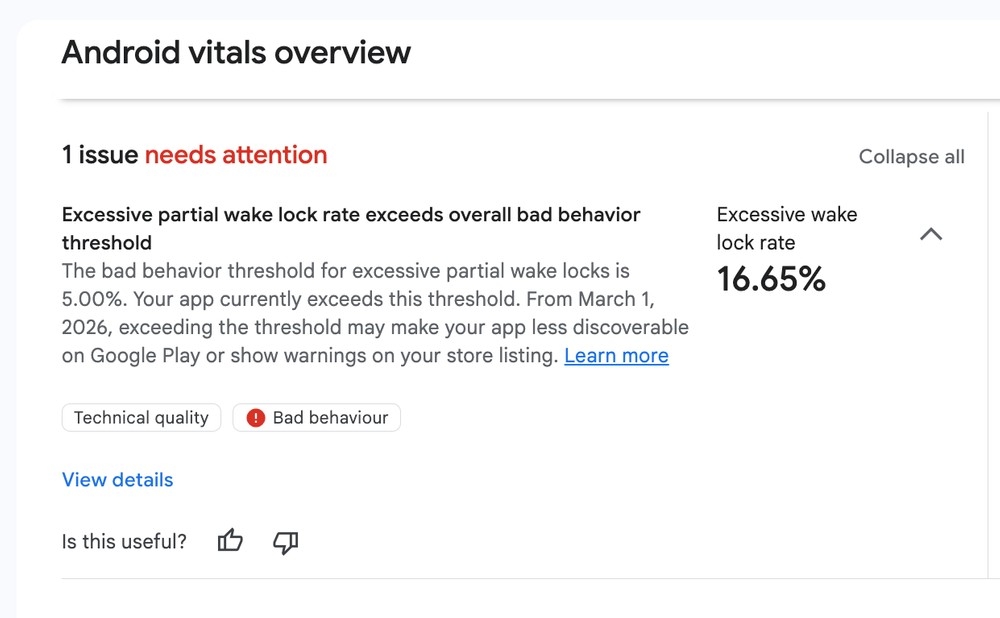The width and height of the screenshot is (1000, 618).
Task: Click the Is this useful prompt text
Action: pos(124,541)
